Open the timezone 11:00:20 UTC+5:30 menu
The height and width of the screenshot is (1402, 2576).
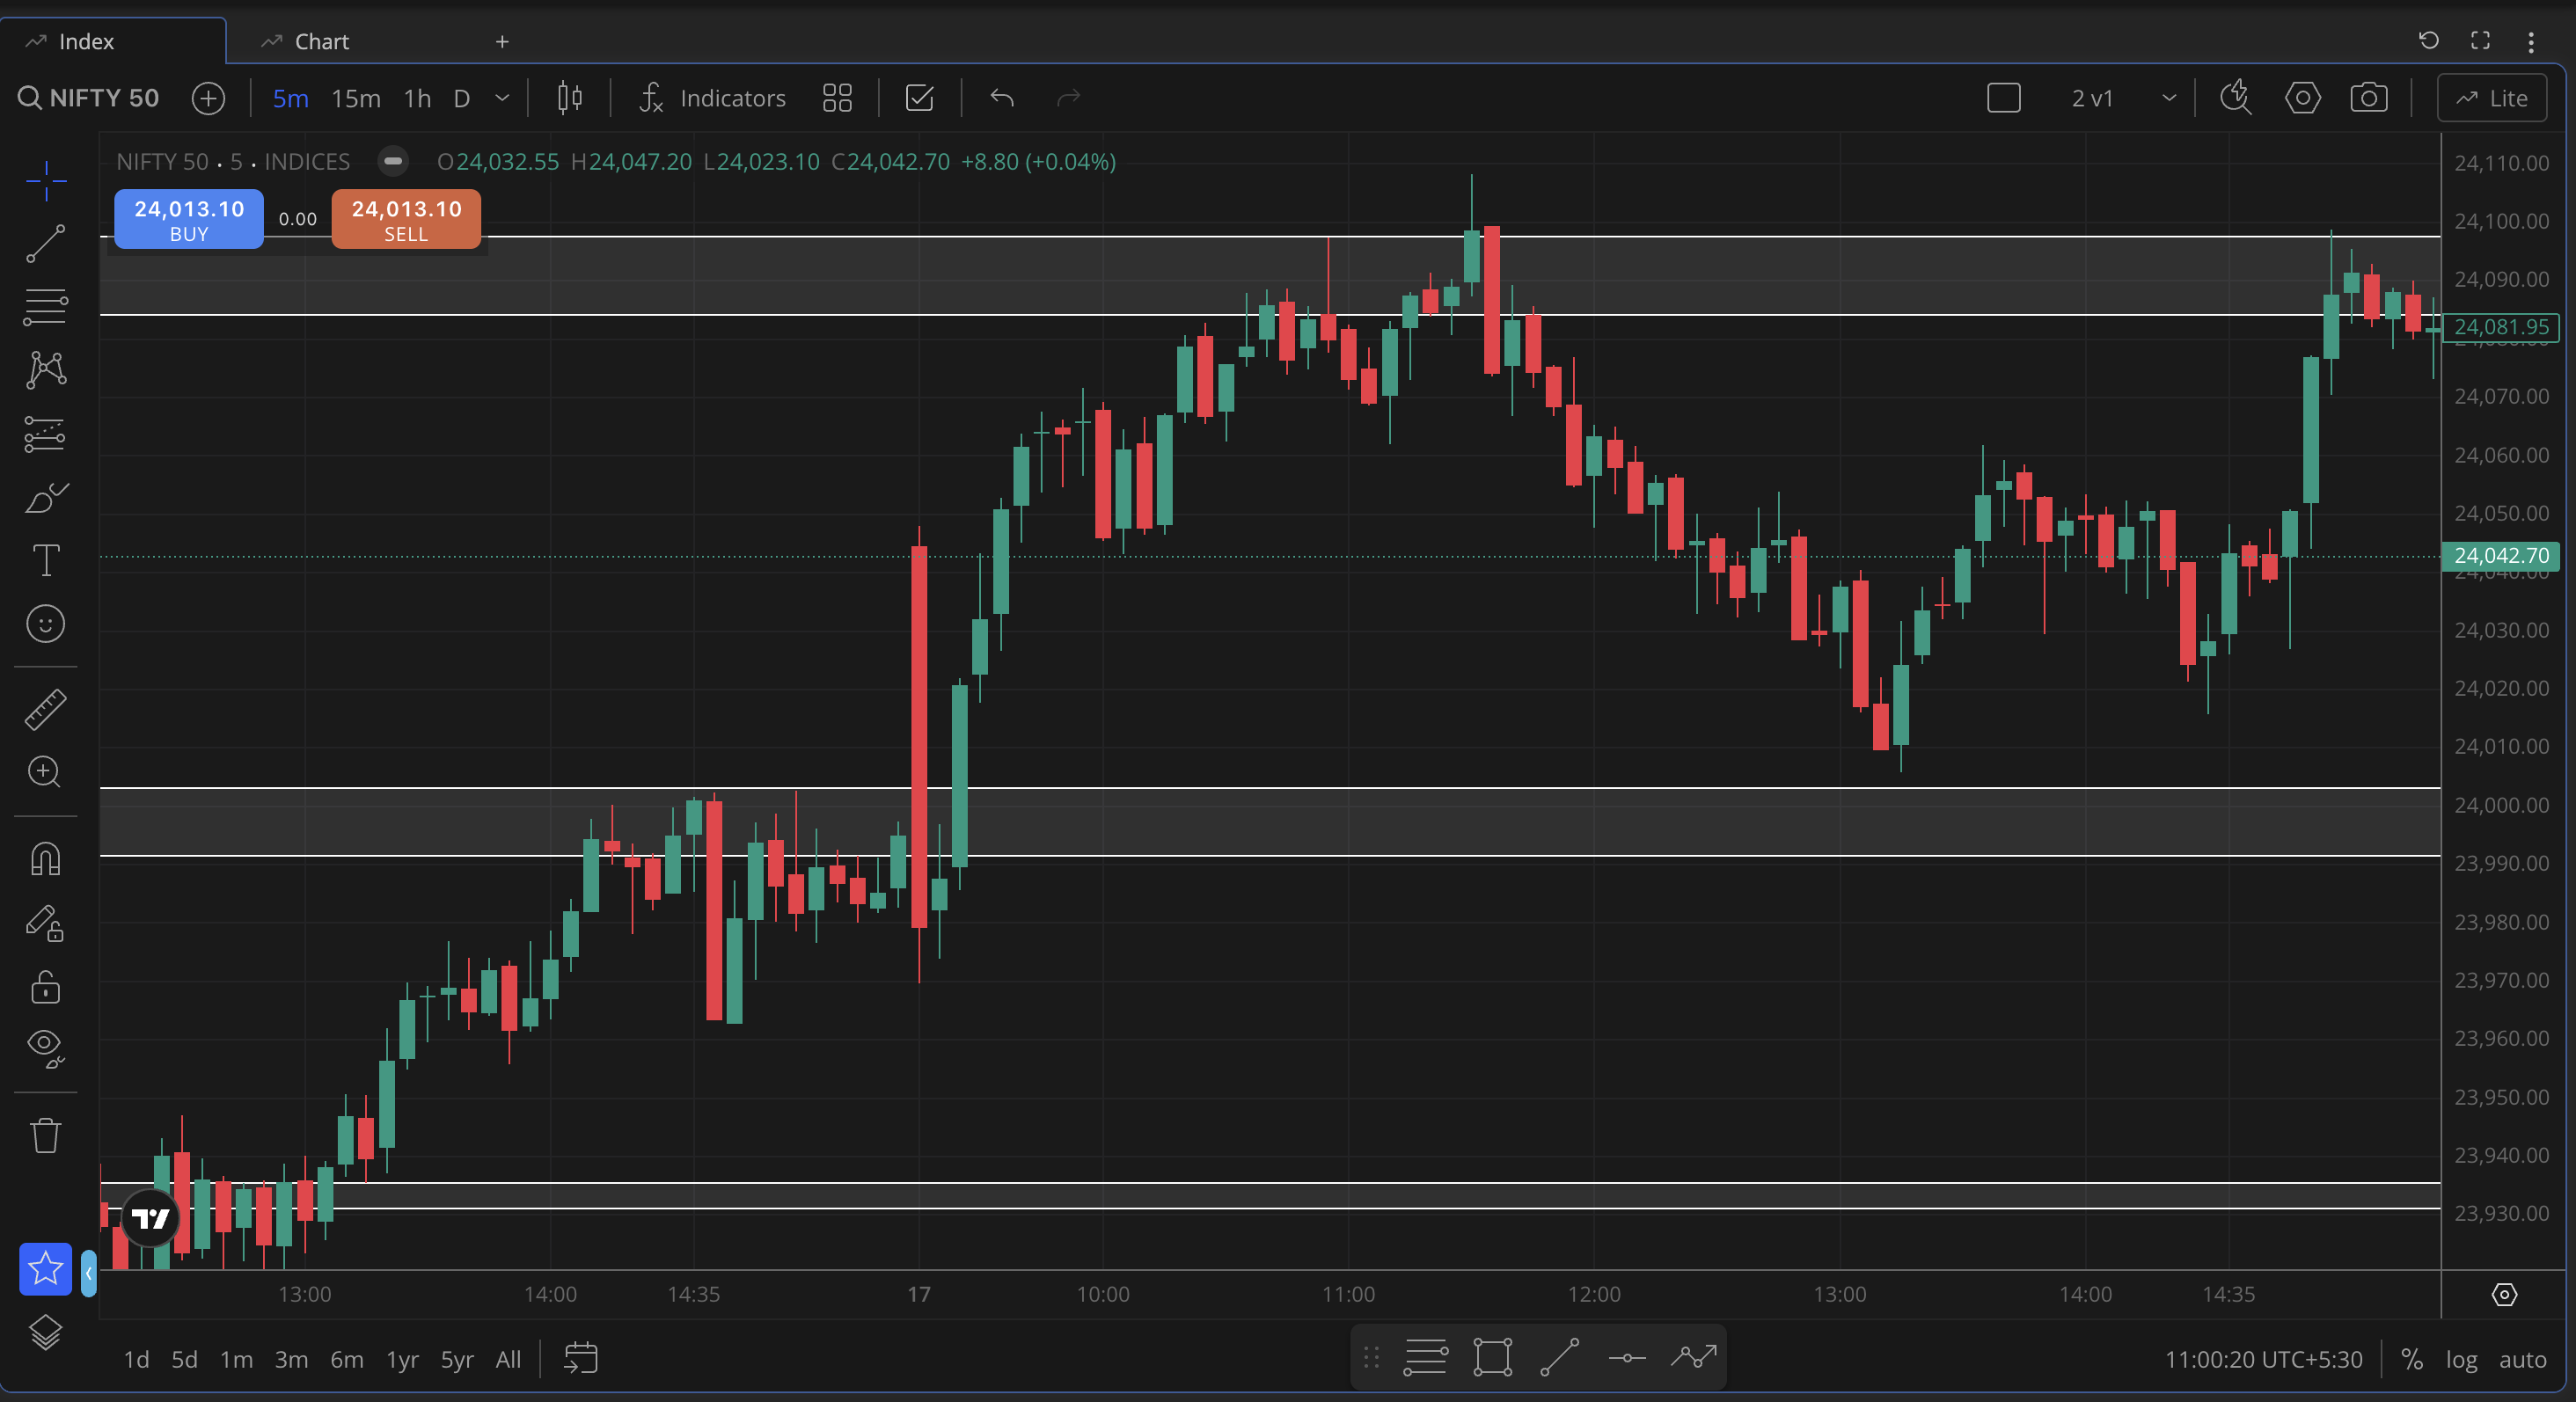pos(2264,1359)
